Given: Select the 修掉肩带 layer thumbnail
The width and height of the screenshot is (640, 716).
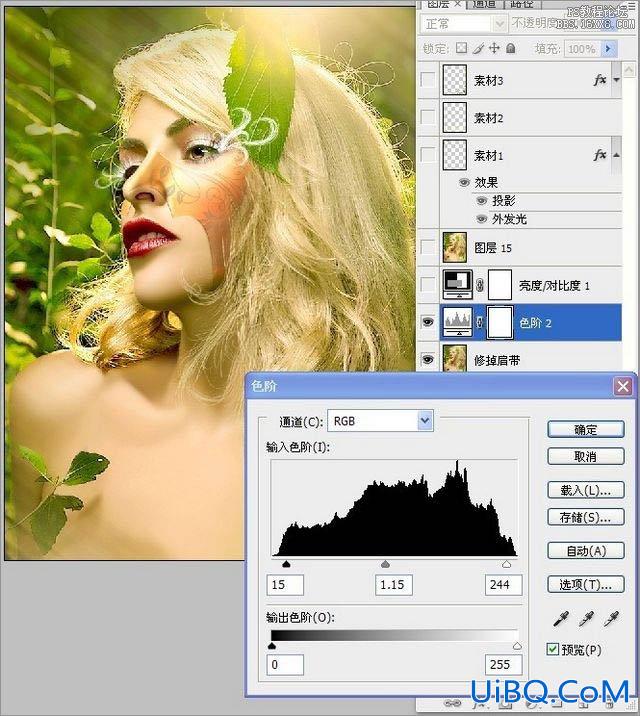Looking at the screenshot, I should [x=455, y=358].
